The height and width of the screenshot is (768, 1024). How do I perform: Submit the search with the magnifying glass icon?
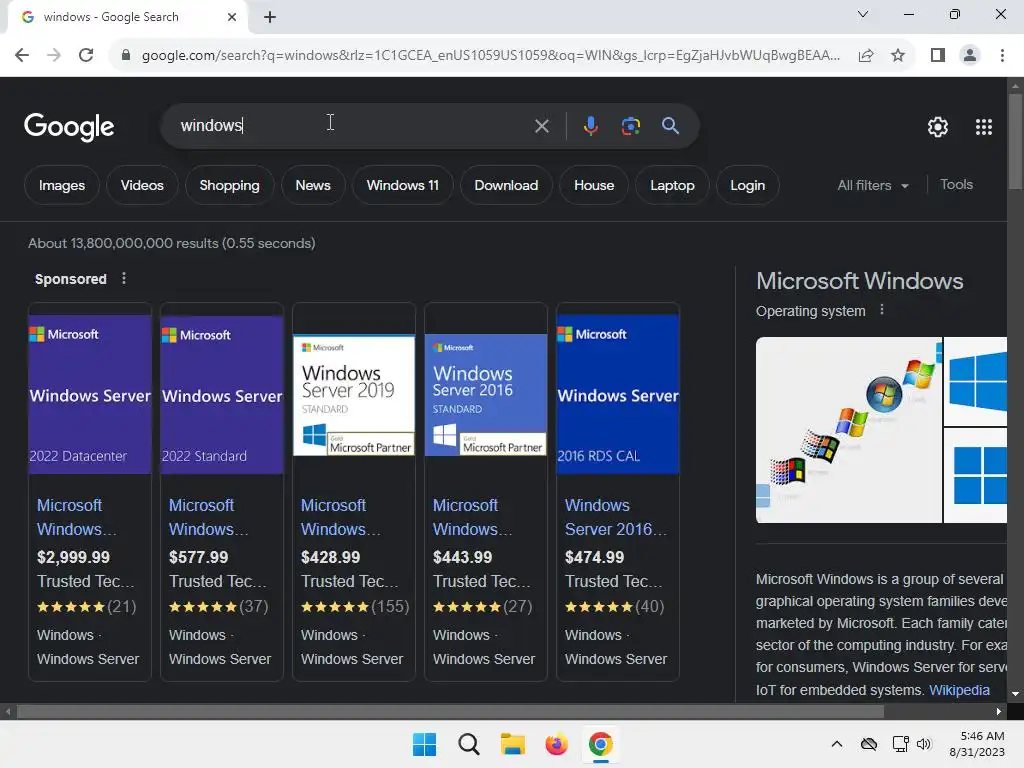[x=670, y=125]
